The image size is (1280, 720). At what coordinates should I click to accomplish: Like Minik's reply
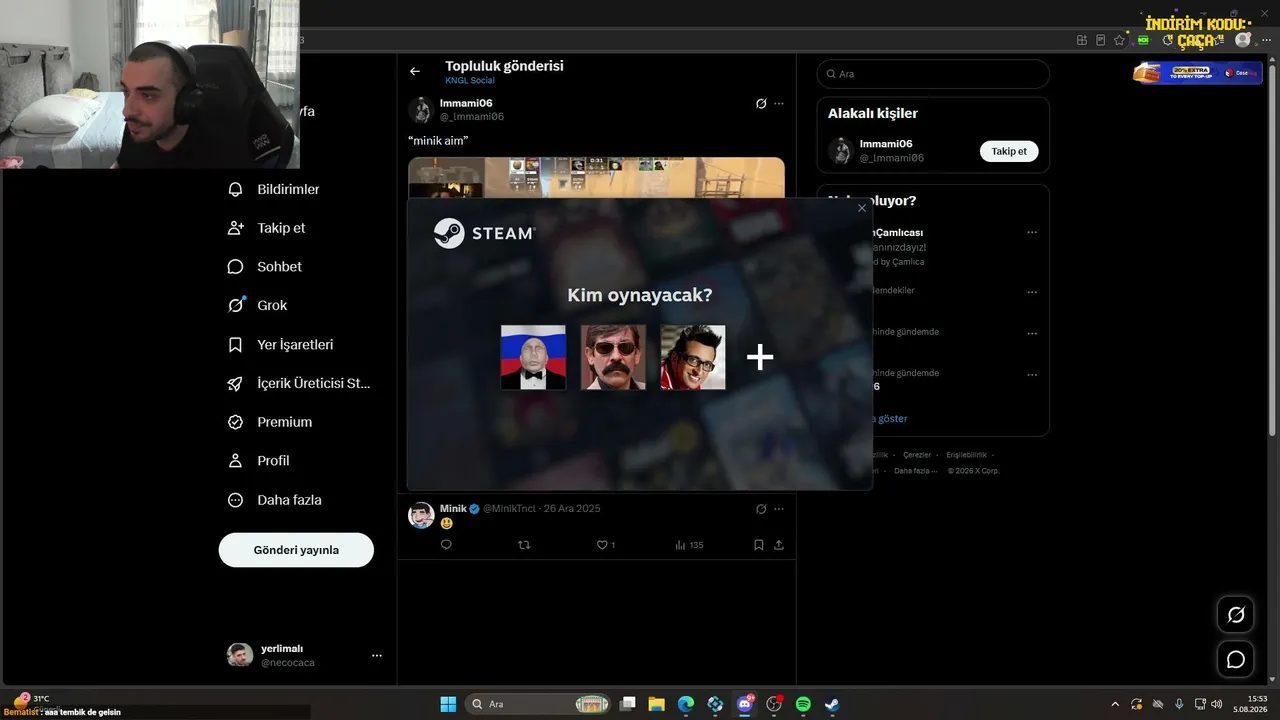(603, 545)
